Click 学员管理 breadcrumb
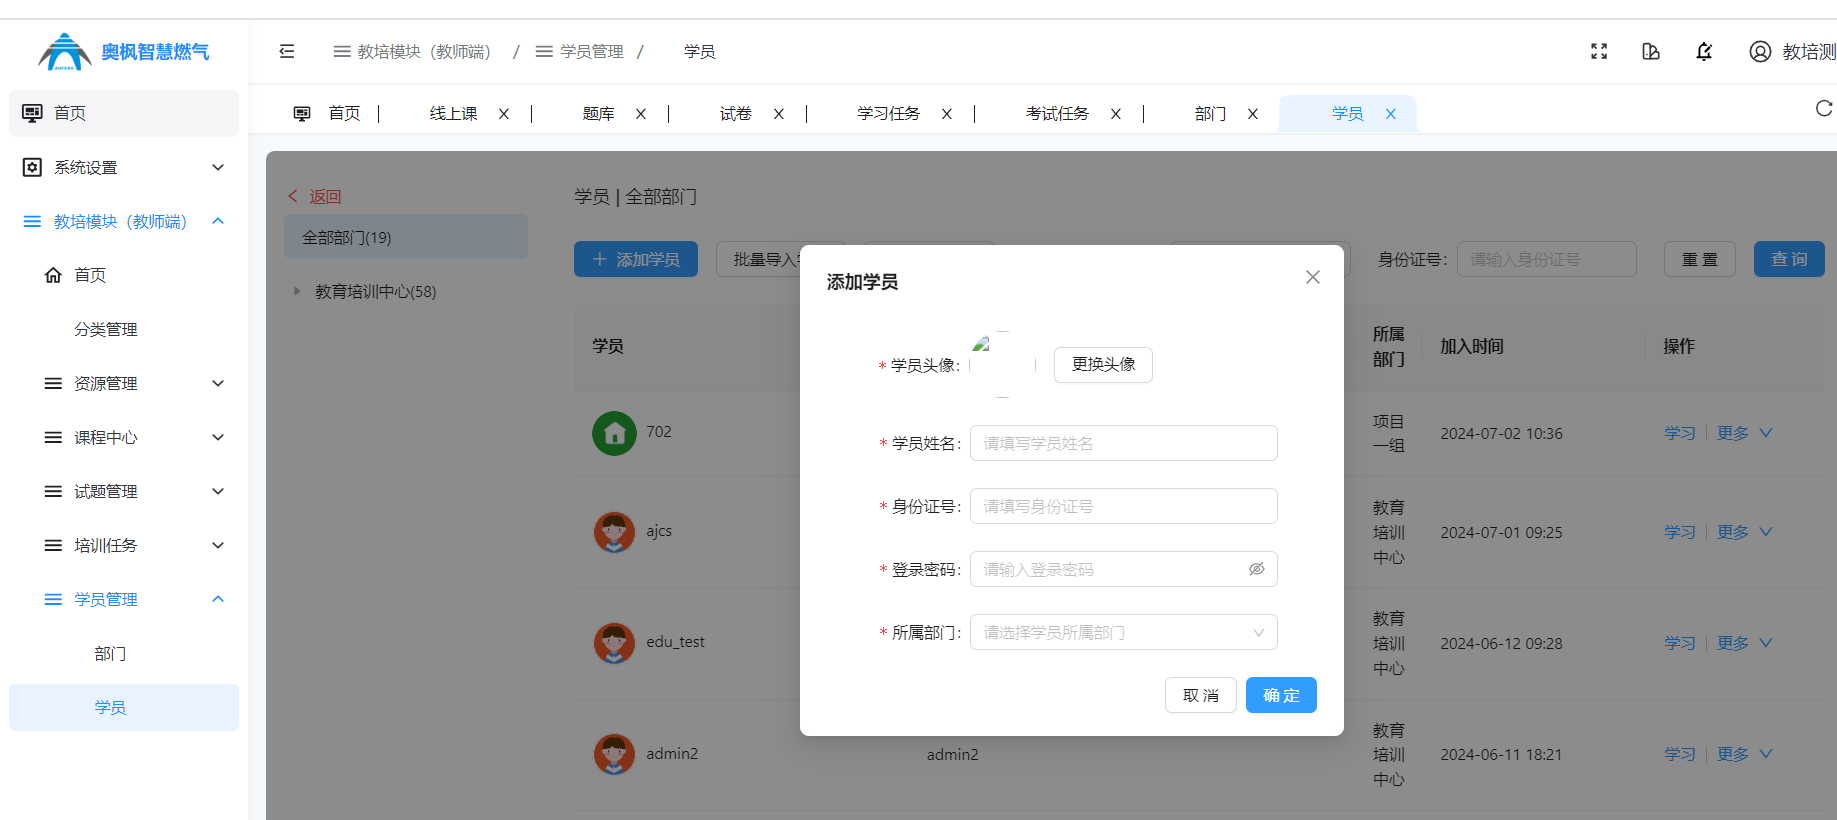Screen dimensions: 1837x820 (580, 51)
